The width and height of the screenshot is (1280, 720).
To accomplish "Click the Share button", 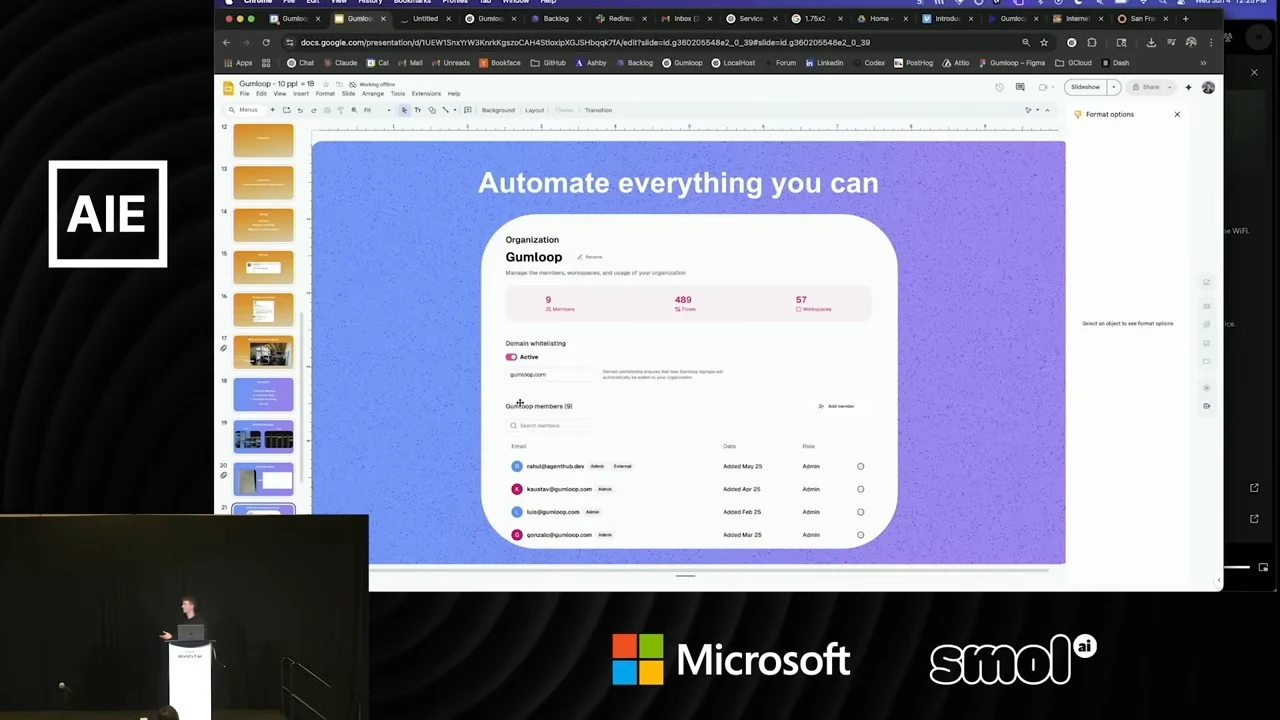I will click(1145, 87).
